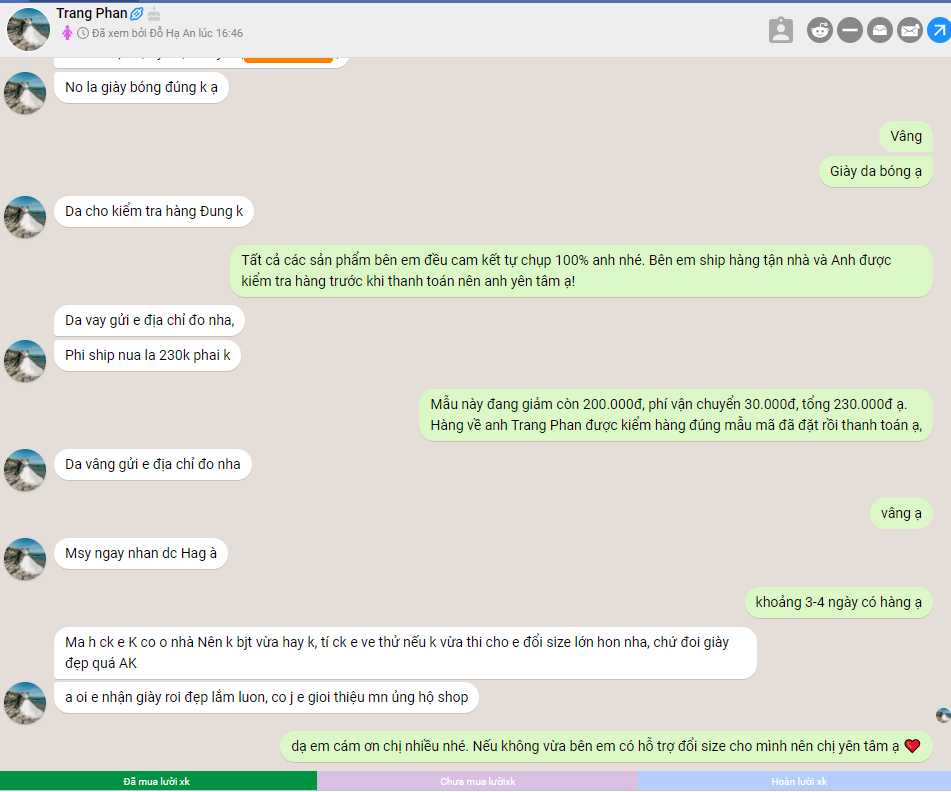Click the small seen avatar beside last message

point(942,715)
